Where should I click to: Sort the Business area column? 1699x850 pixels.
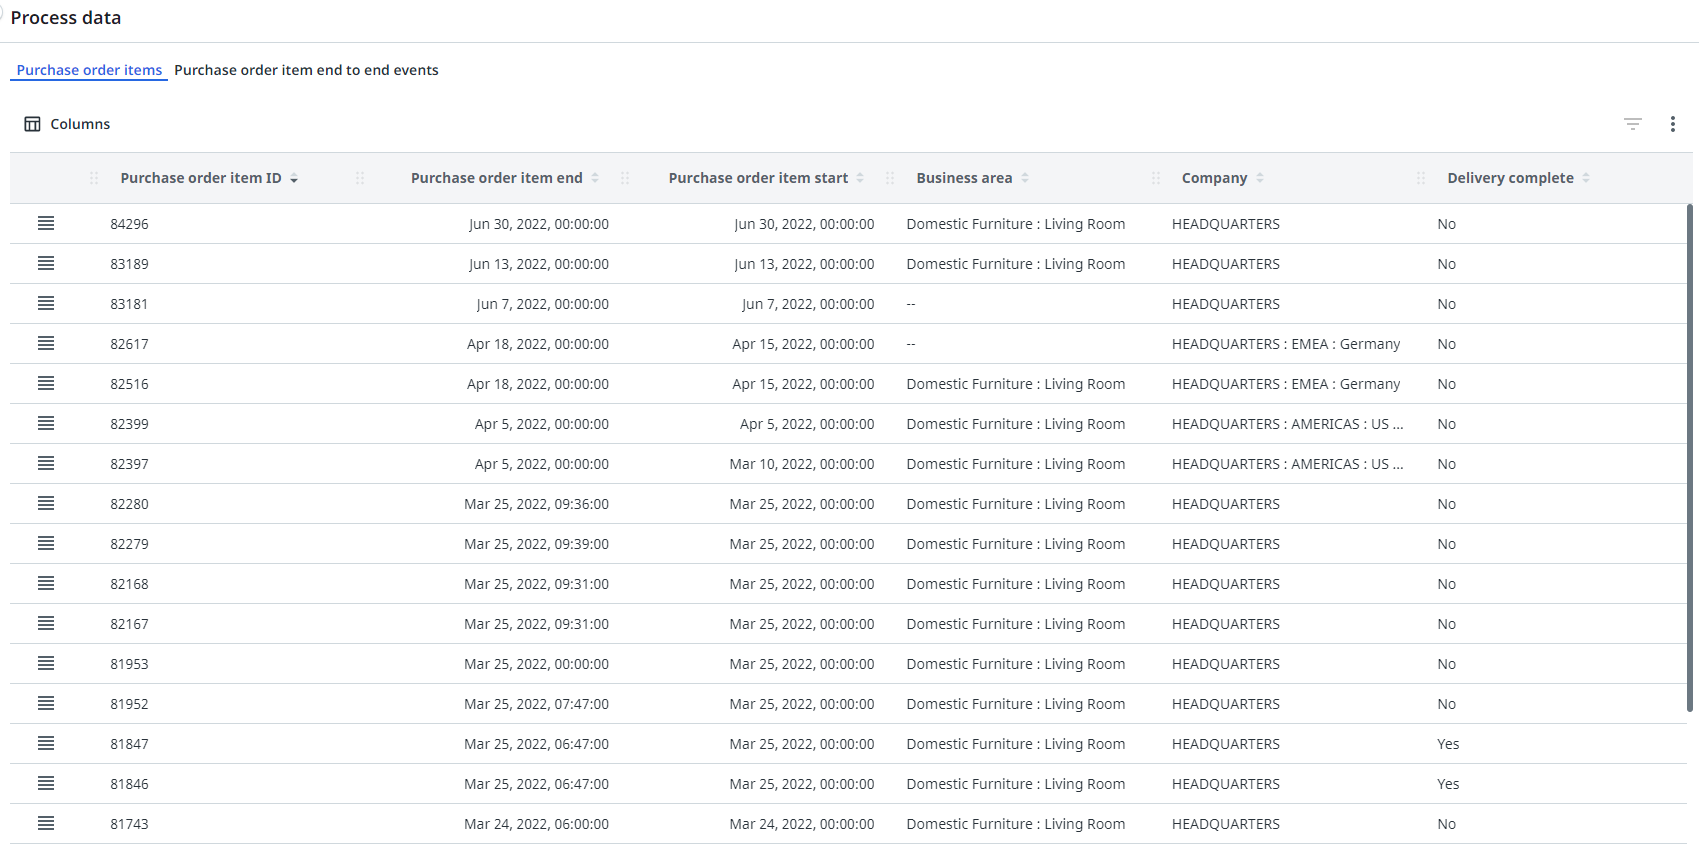(x=1025, y=178)
